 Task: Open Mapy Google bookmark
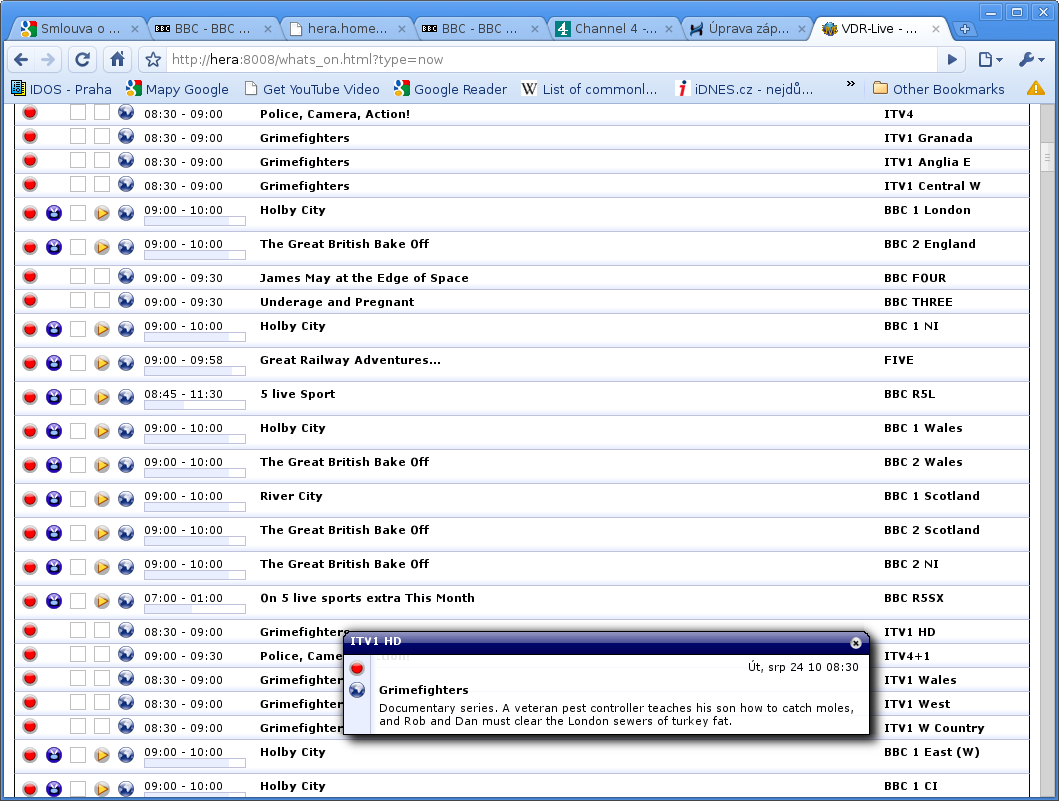tap(178, 89)
